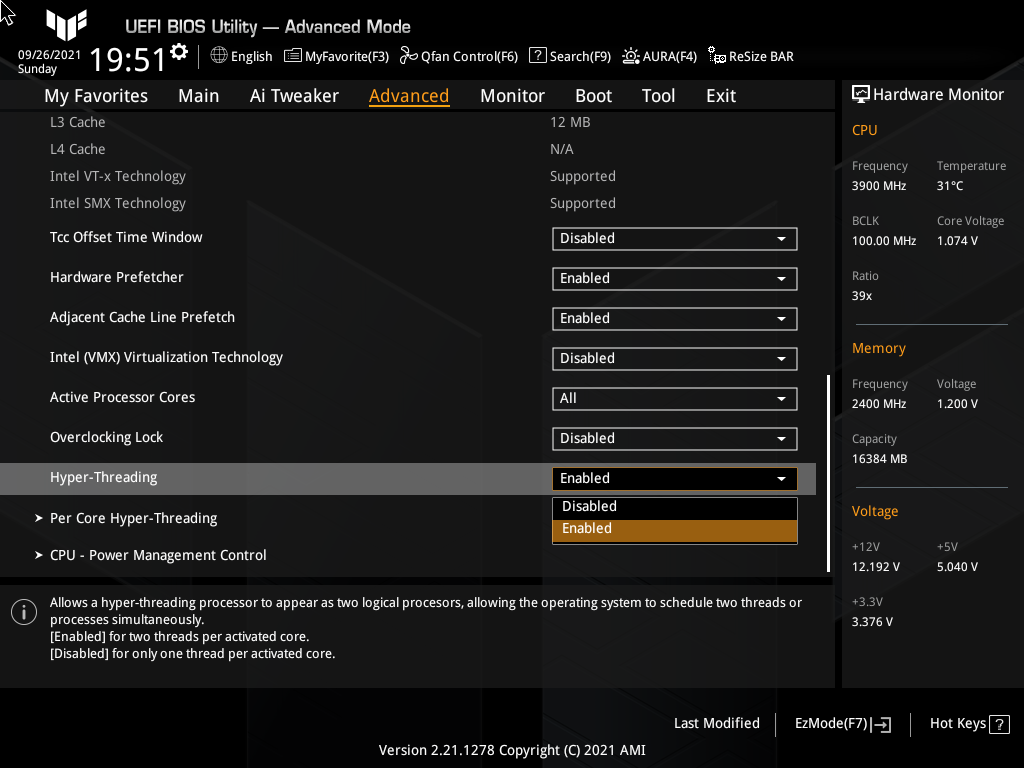Open the Boot menu
The height and width of the screenshot is (768, 1024).
[x=593, y=95]
